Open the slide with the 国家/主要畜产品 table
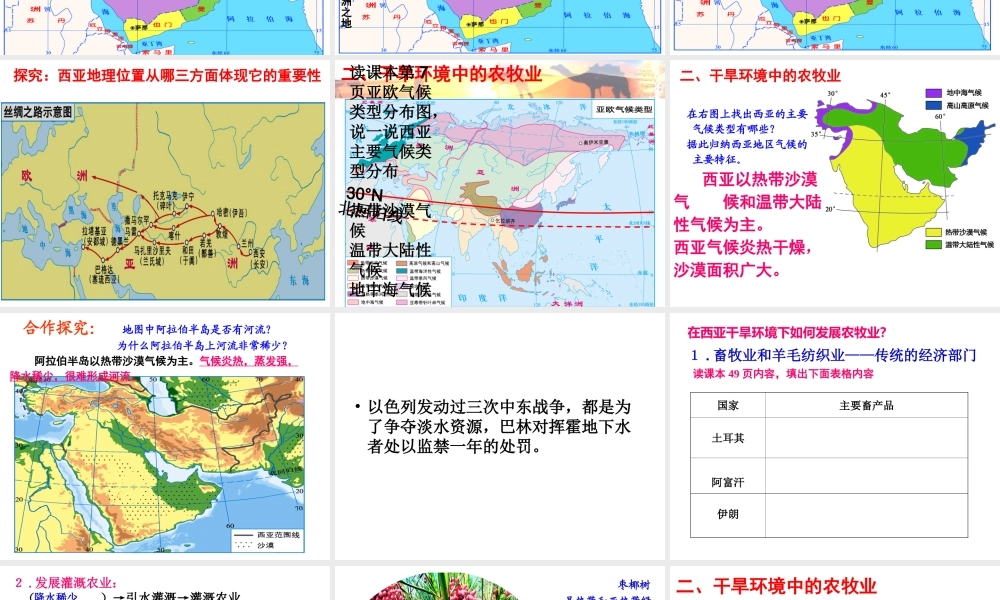The width and height of the screenshot is (1000, 600). (835, 436)
